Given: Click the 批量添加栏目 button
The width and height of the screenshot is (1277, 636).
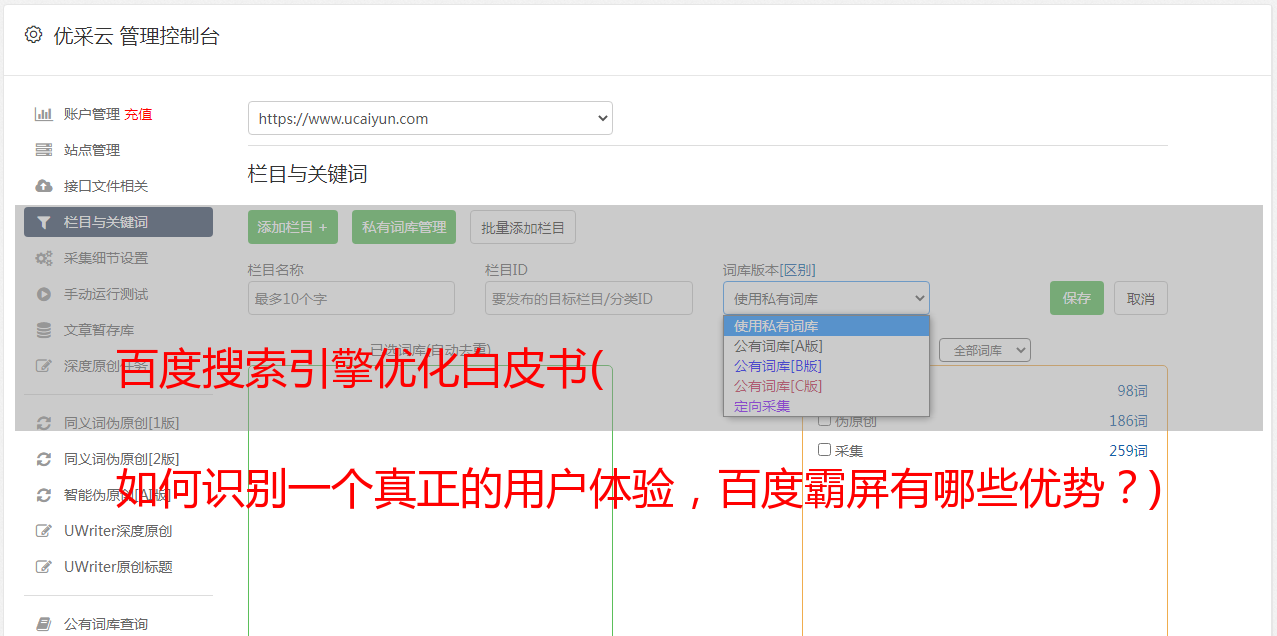Looking at the screenshot, I should pyautogui.click(x=523, y=227).
